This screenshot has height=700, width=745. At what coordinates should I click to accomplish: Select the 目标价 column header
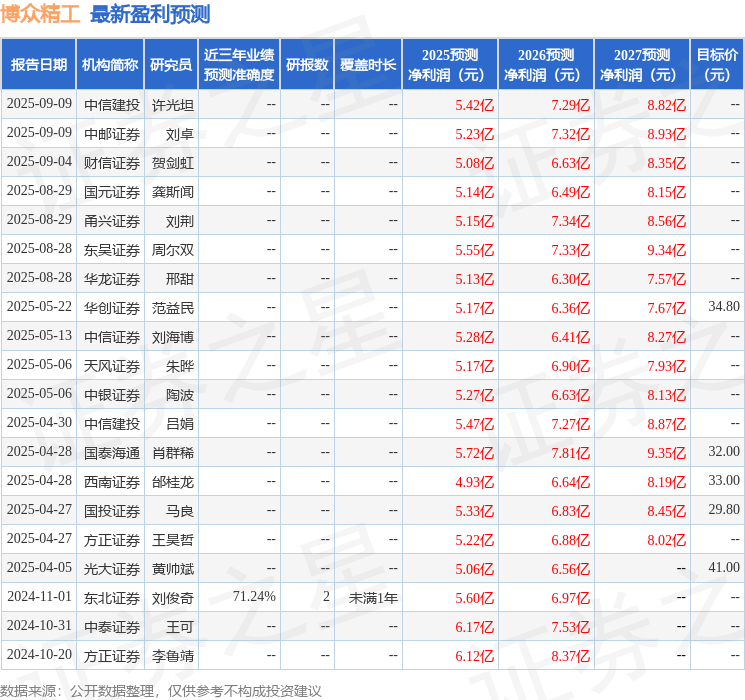click(717, 65)
